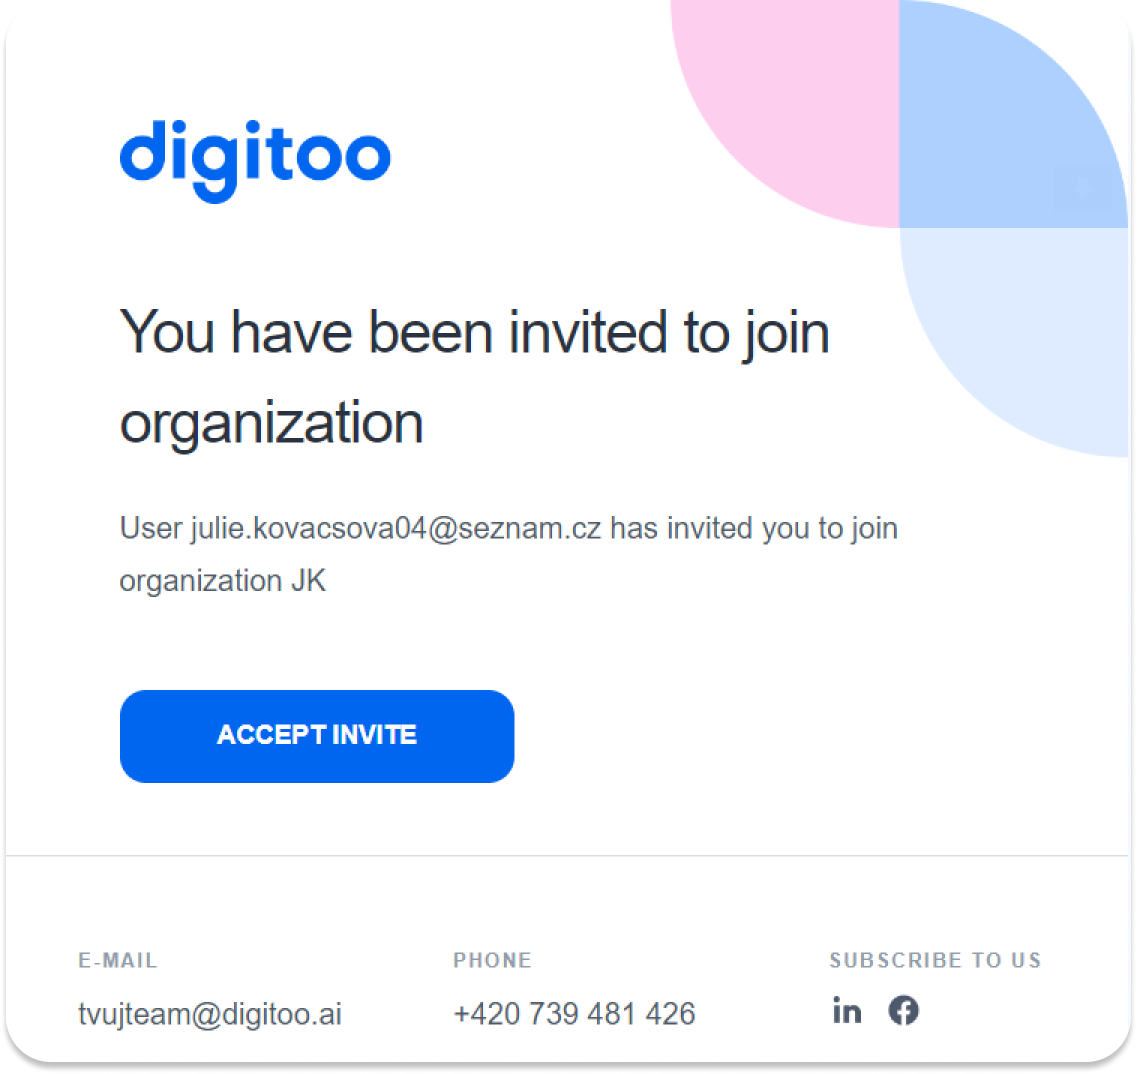Select the 'You have been invited to join' heading
This screenshot has width=1137, height=1074.
pyautogui.click(x=474, y=333)
